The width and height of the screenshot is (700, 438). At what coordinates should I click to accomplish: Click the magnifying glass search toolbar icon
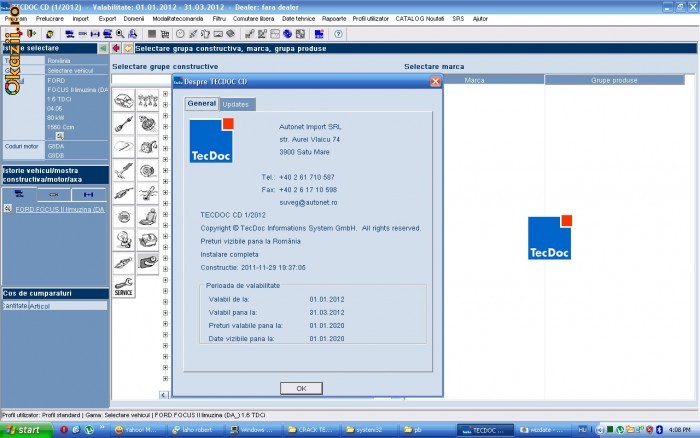120,34
